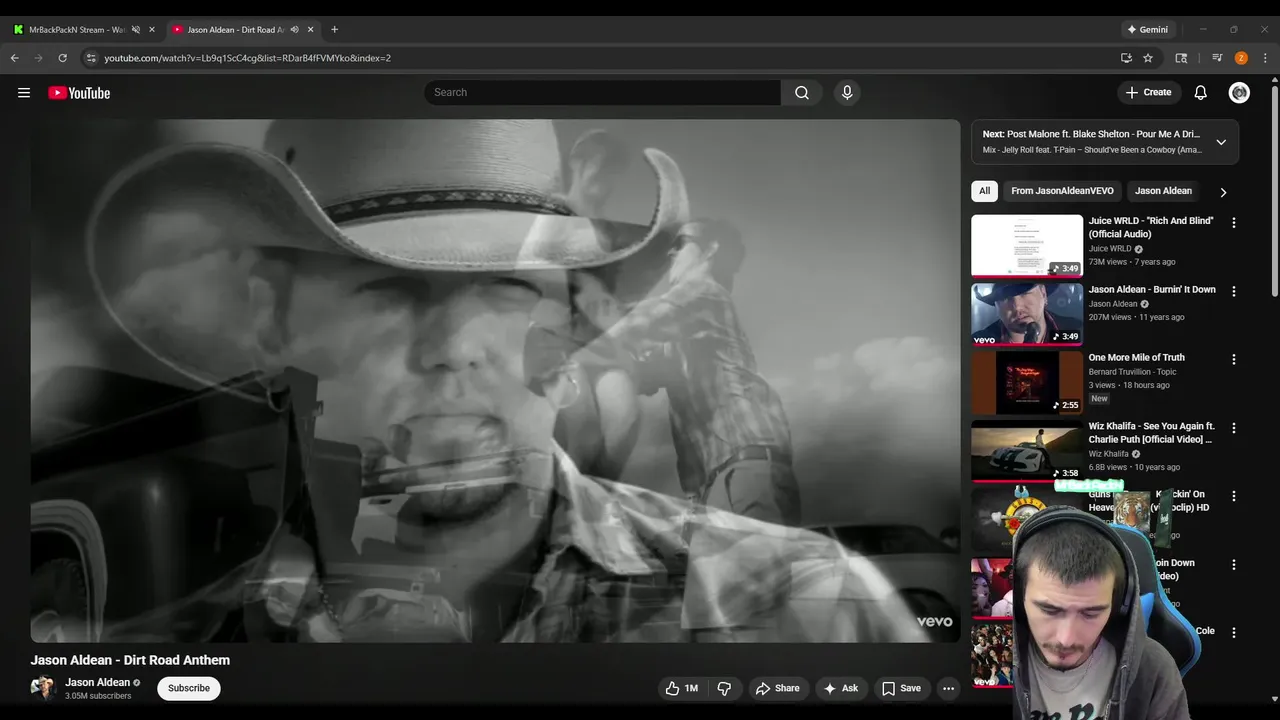Select the All filter chip
The width and height of the screenshot is (1280, 720).
coord(984,191)
